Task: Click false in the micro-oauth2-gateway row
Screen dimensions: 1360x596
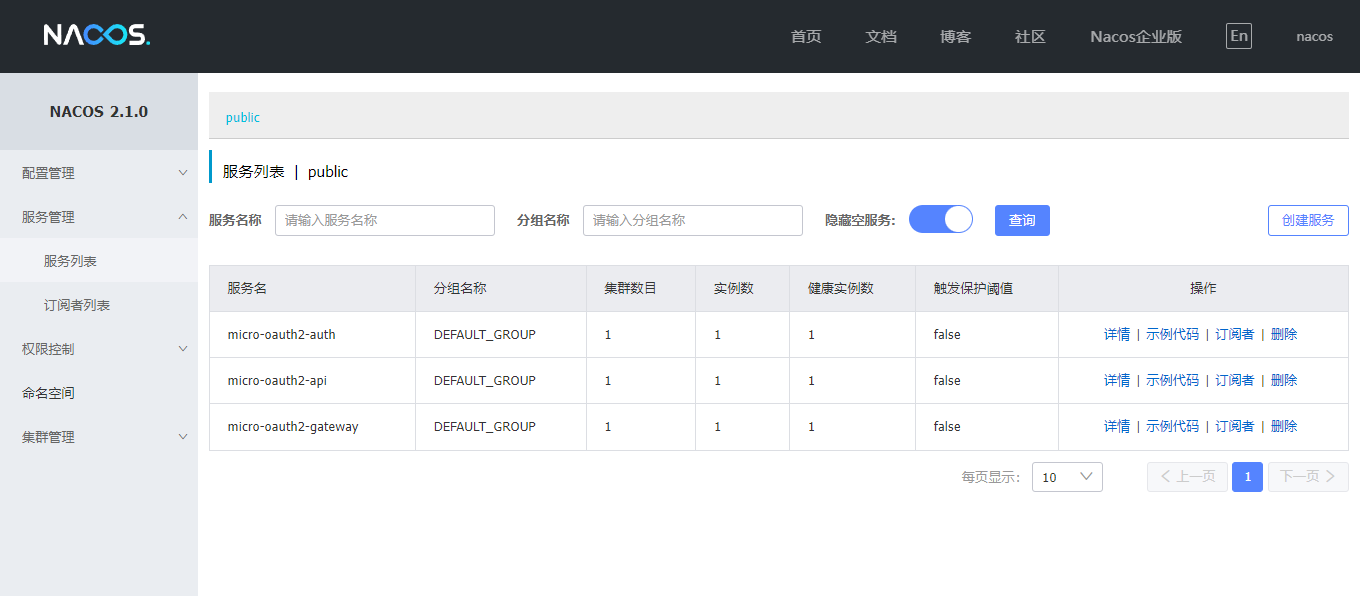Action: click(x=947, y=426)
